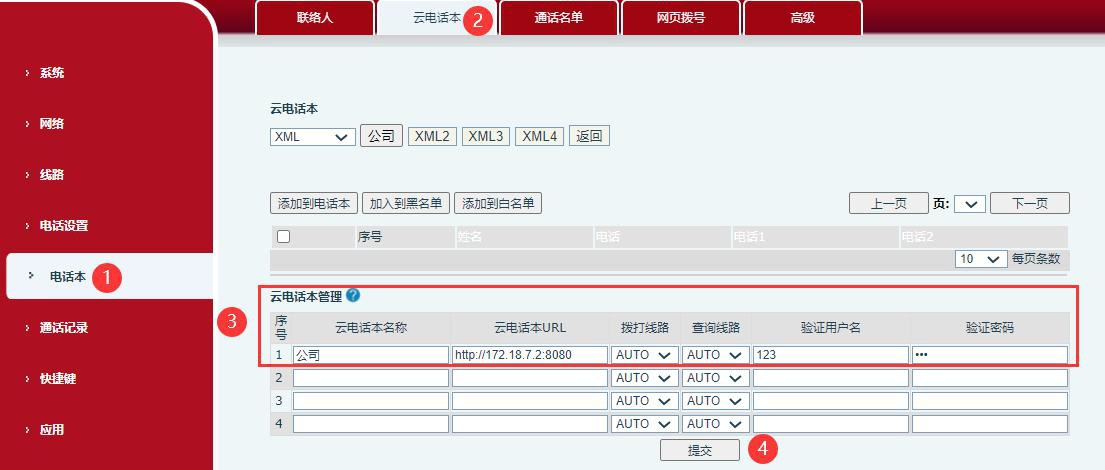Expand the page number dropdown
Image resolution: width=1105 pixels, height=470 pixels.
point(970,204)
